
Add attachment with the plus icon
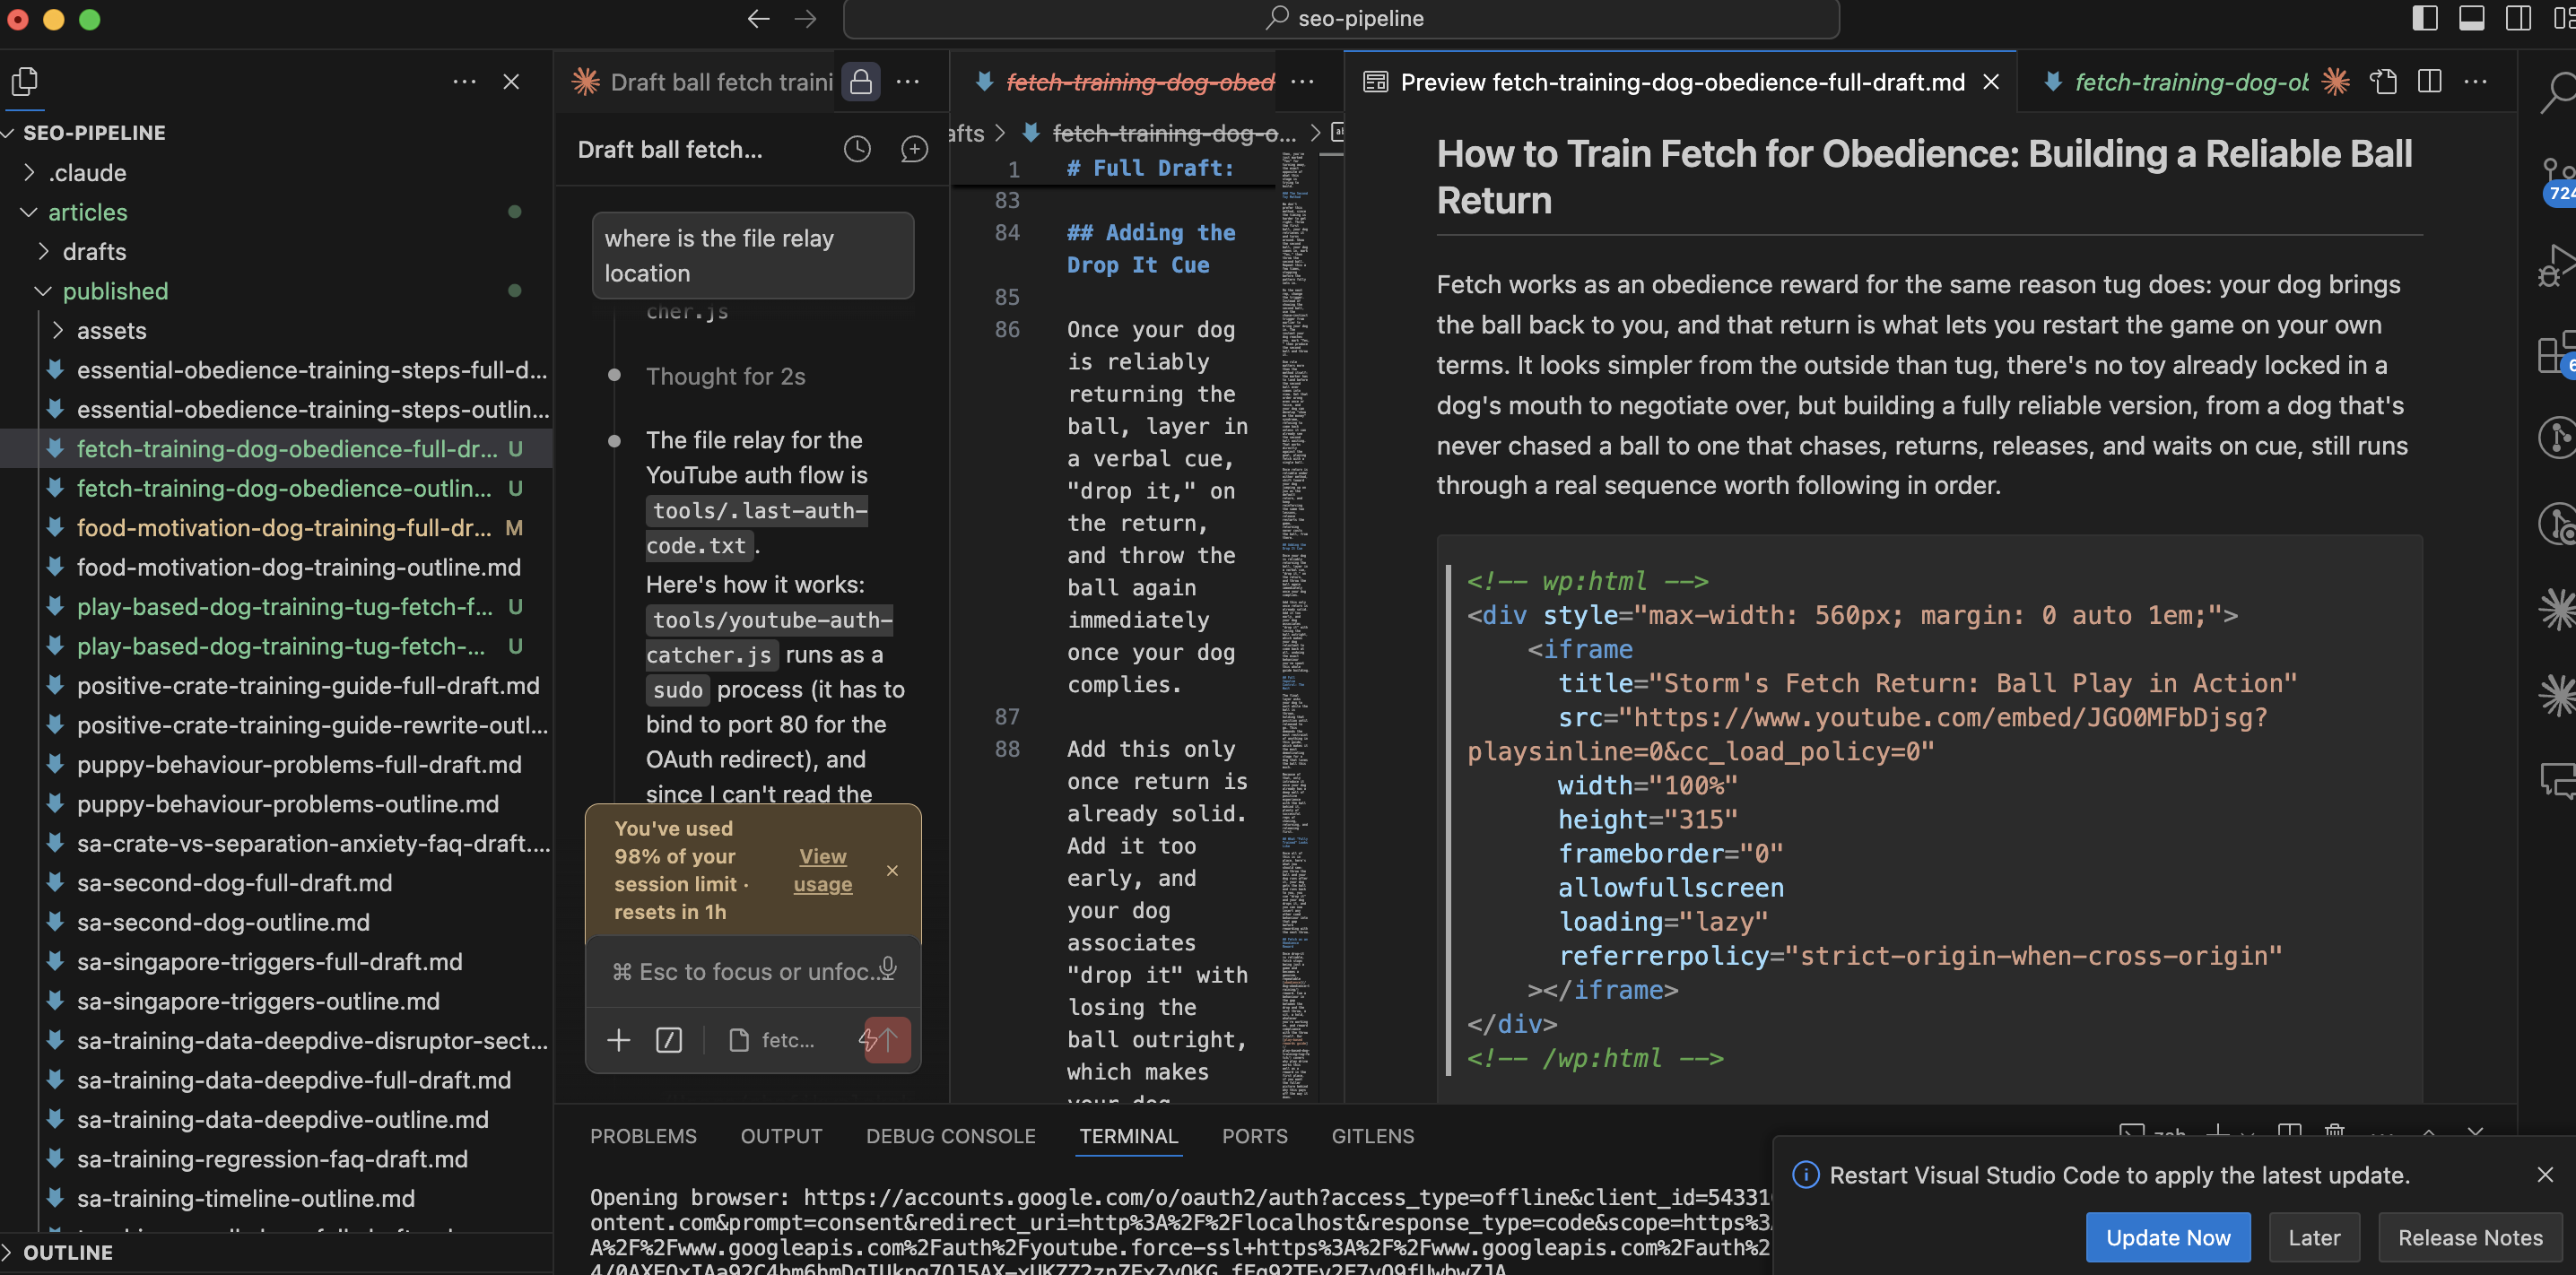[619, 1040]
